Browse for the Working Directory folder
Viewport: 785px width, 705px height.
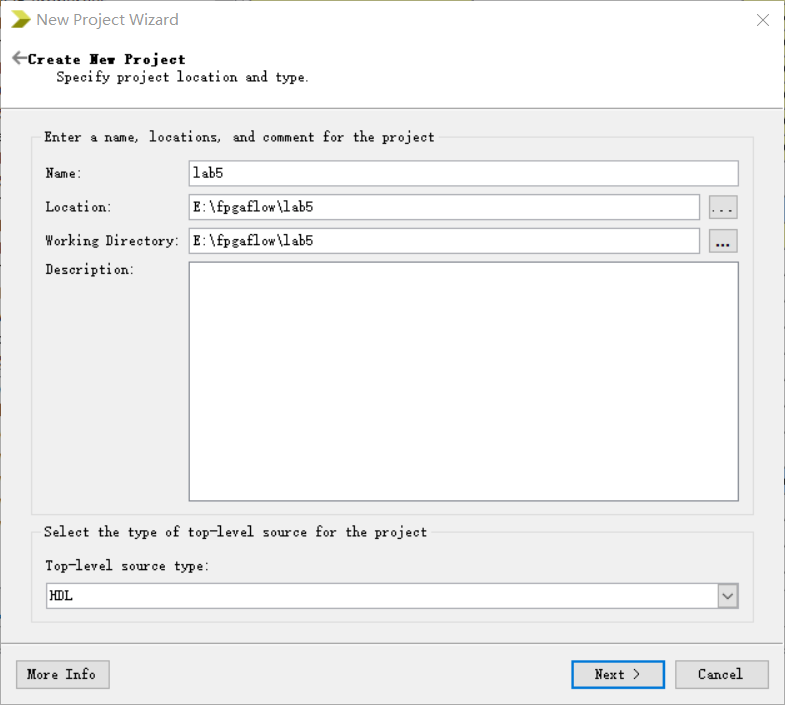723,241
